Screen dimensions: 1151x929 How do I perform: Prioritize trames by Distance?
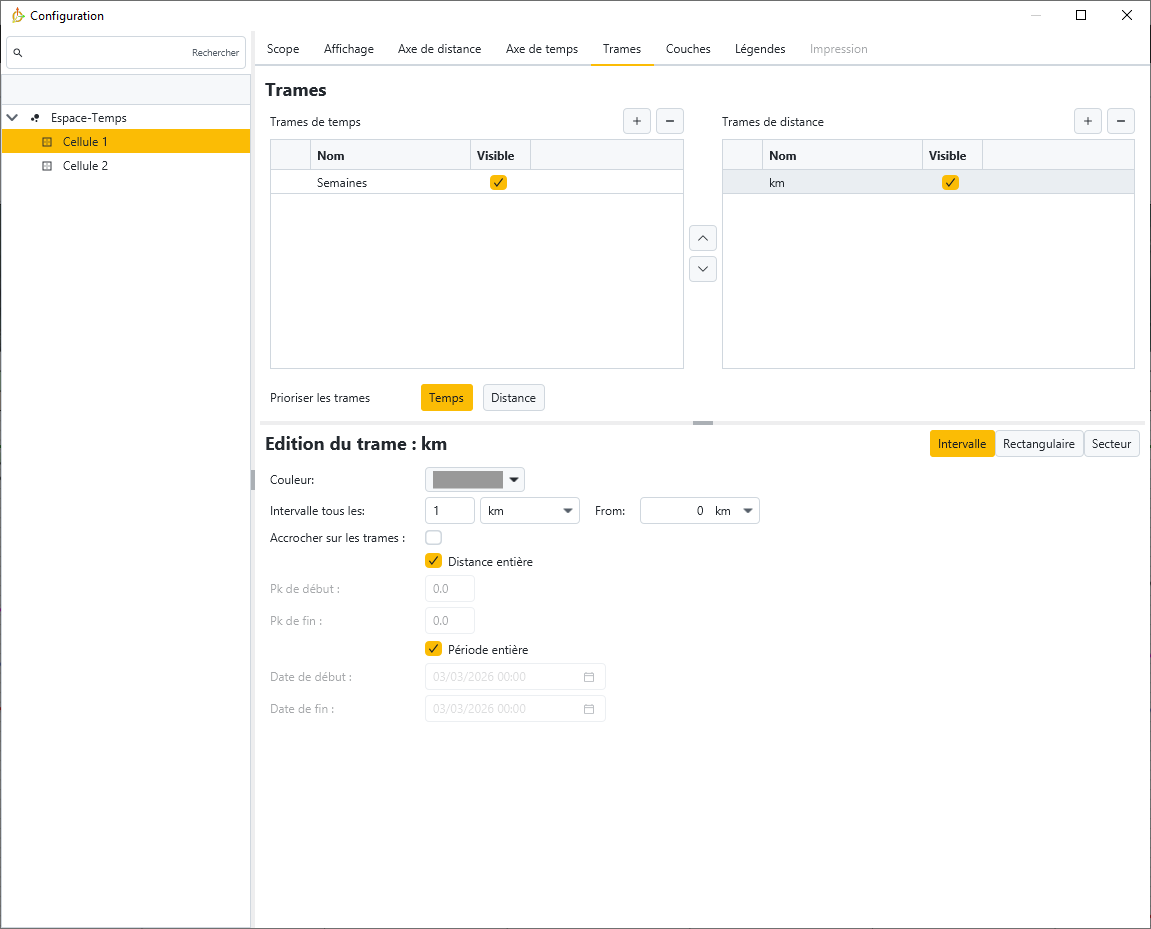coord(513,398)
